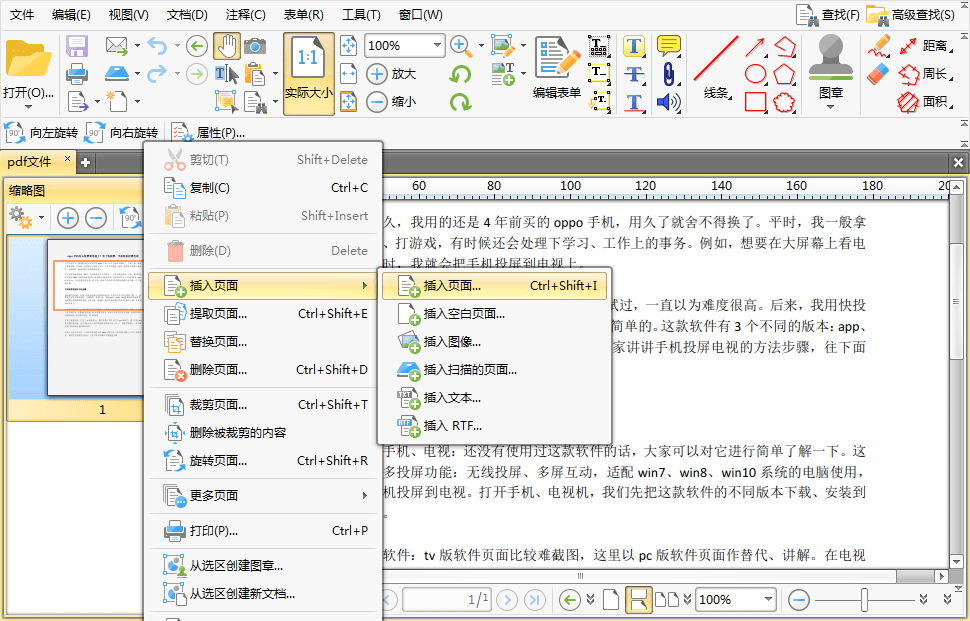Select the attach file paperclip tool
This screenshot has height=621, width=970.
point(669,74)
